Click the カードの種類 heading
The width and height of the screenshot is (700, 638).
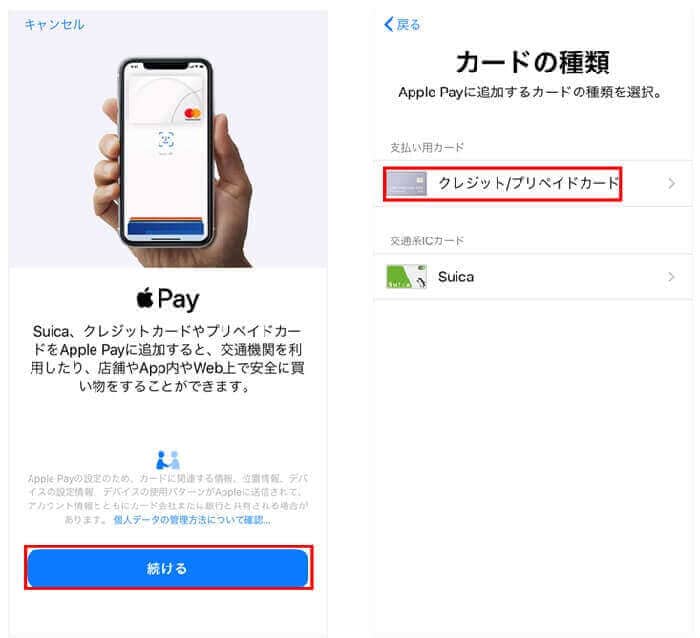(x=532, y=62)
